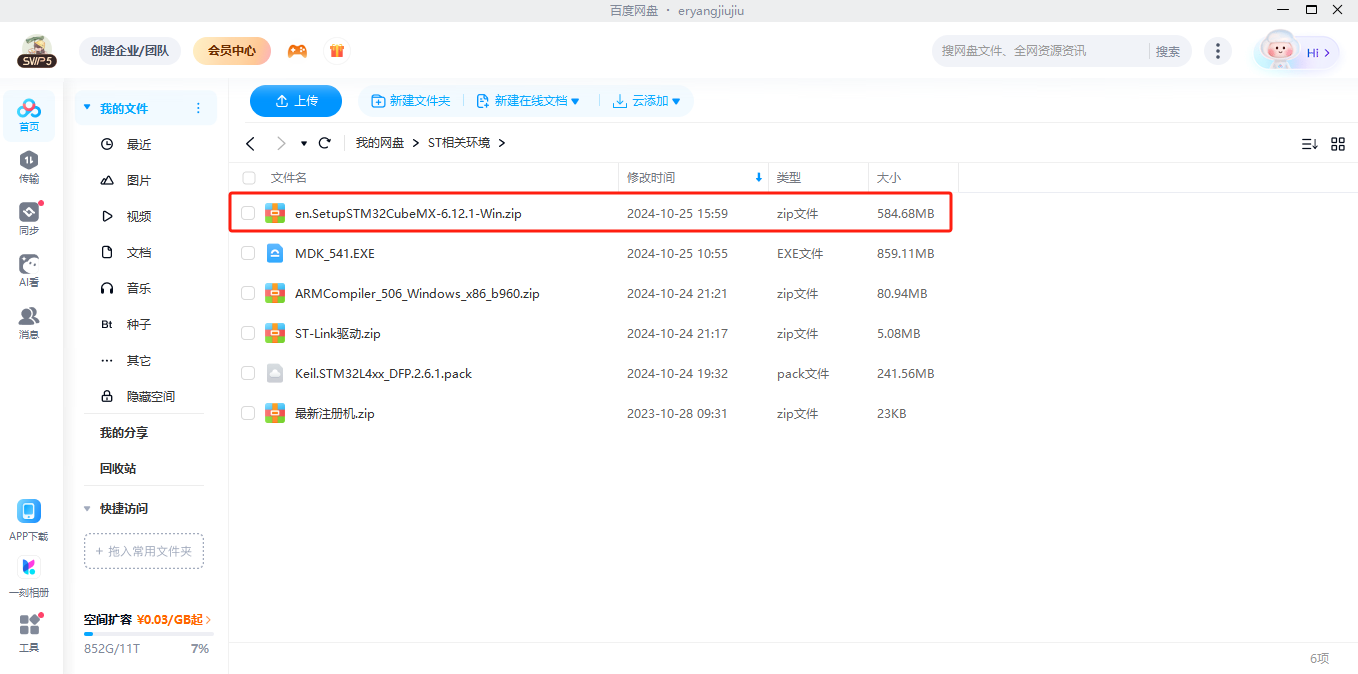Click the ST-Link驱动.zip file icon
1358x674 pixels.
(x=275, y=333)
